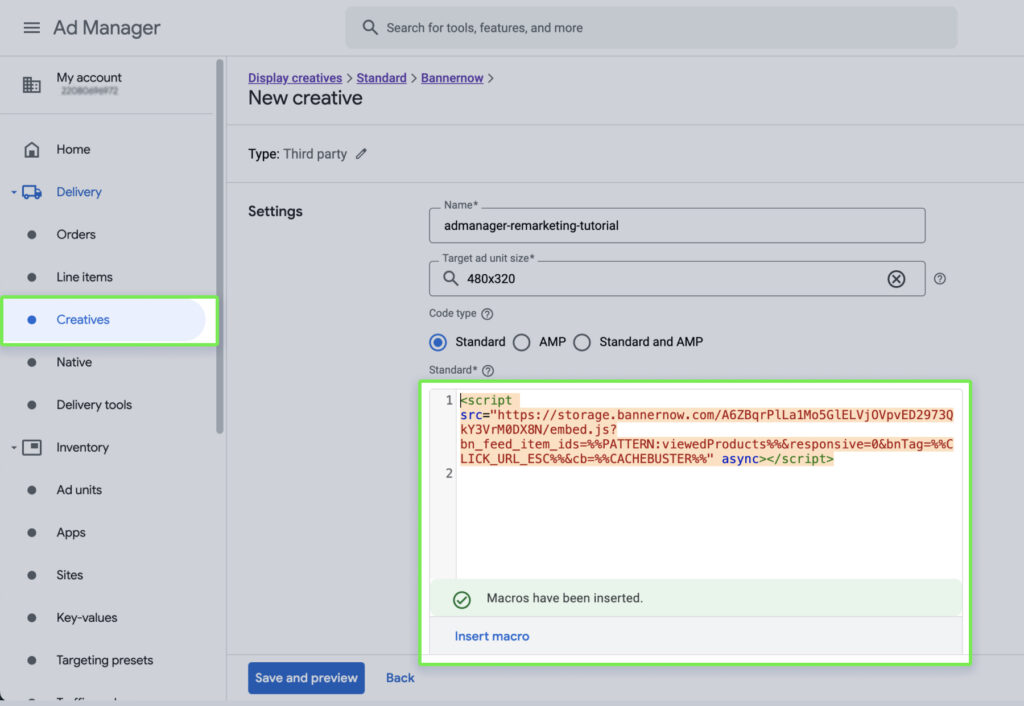Click the Type: Third party text
This screenshot has height=706, width=1024.
click(297, 154)
